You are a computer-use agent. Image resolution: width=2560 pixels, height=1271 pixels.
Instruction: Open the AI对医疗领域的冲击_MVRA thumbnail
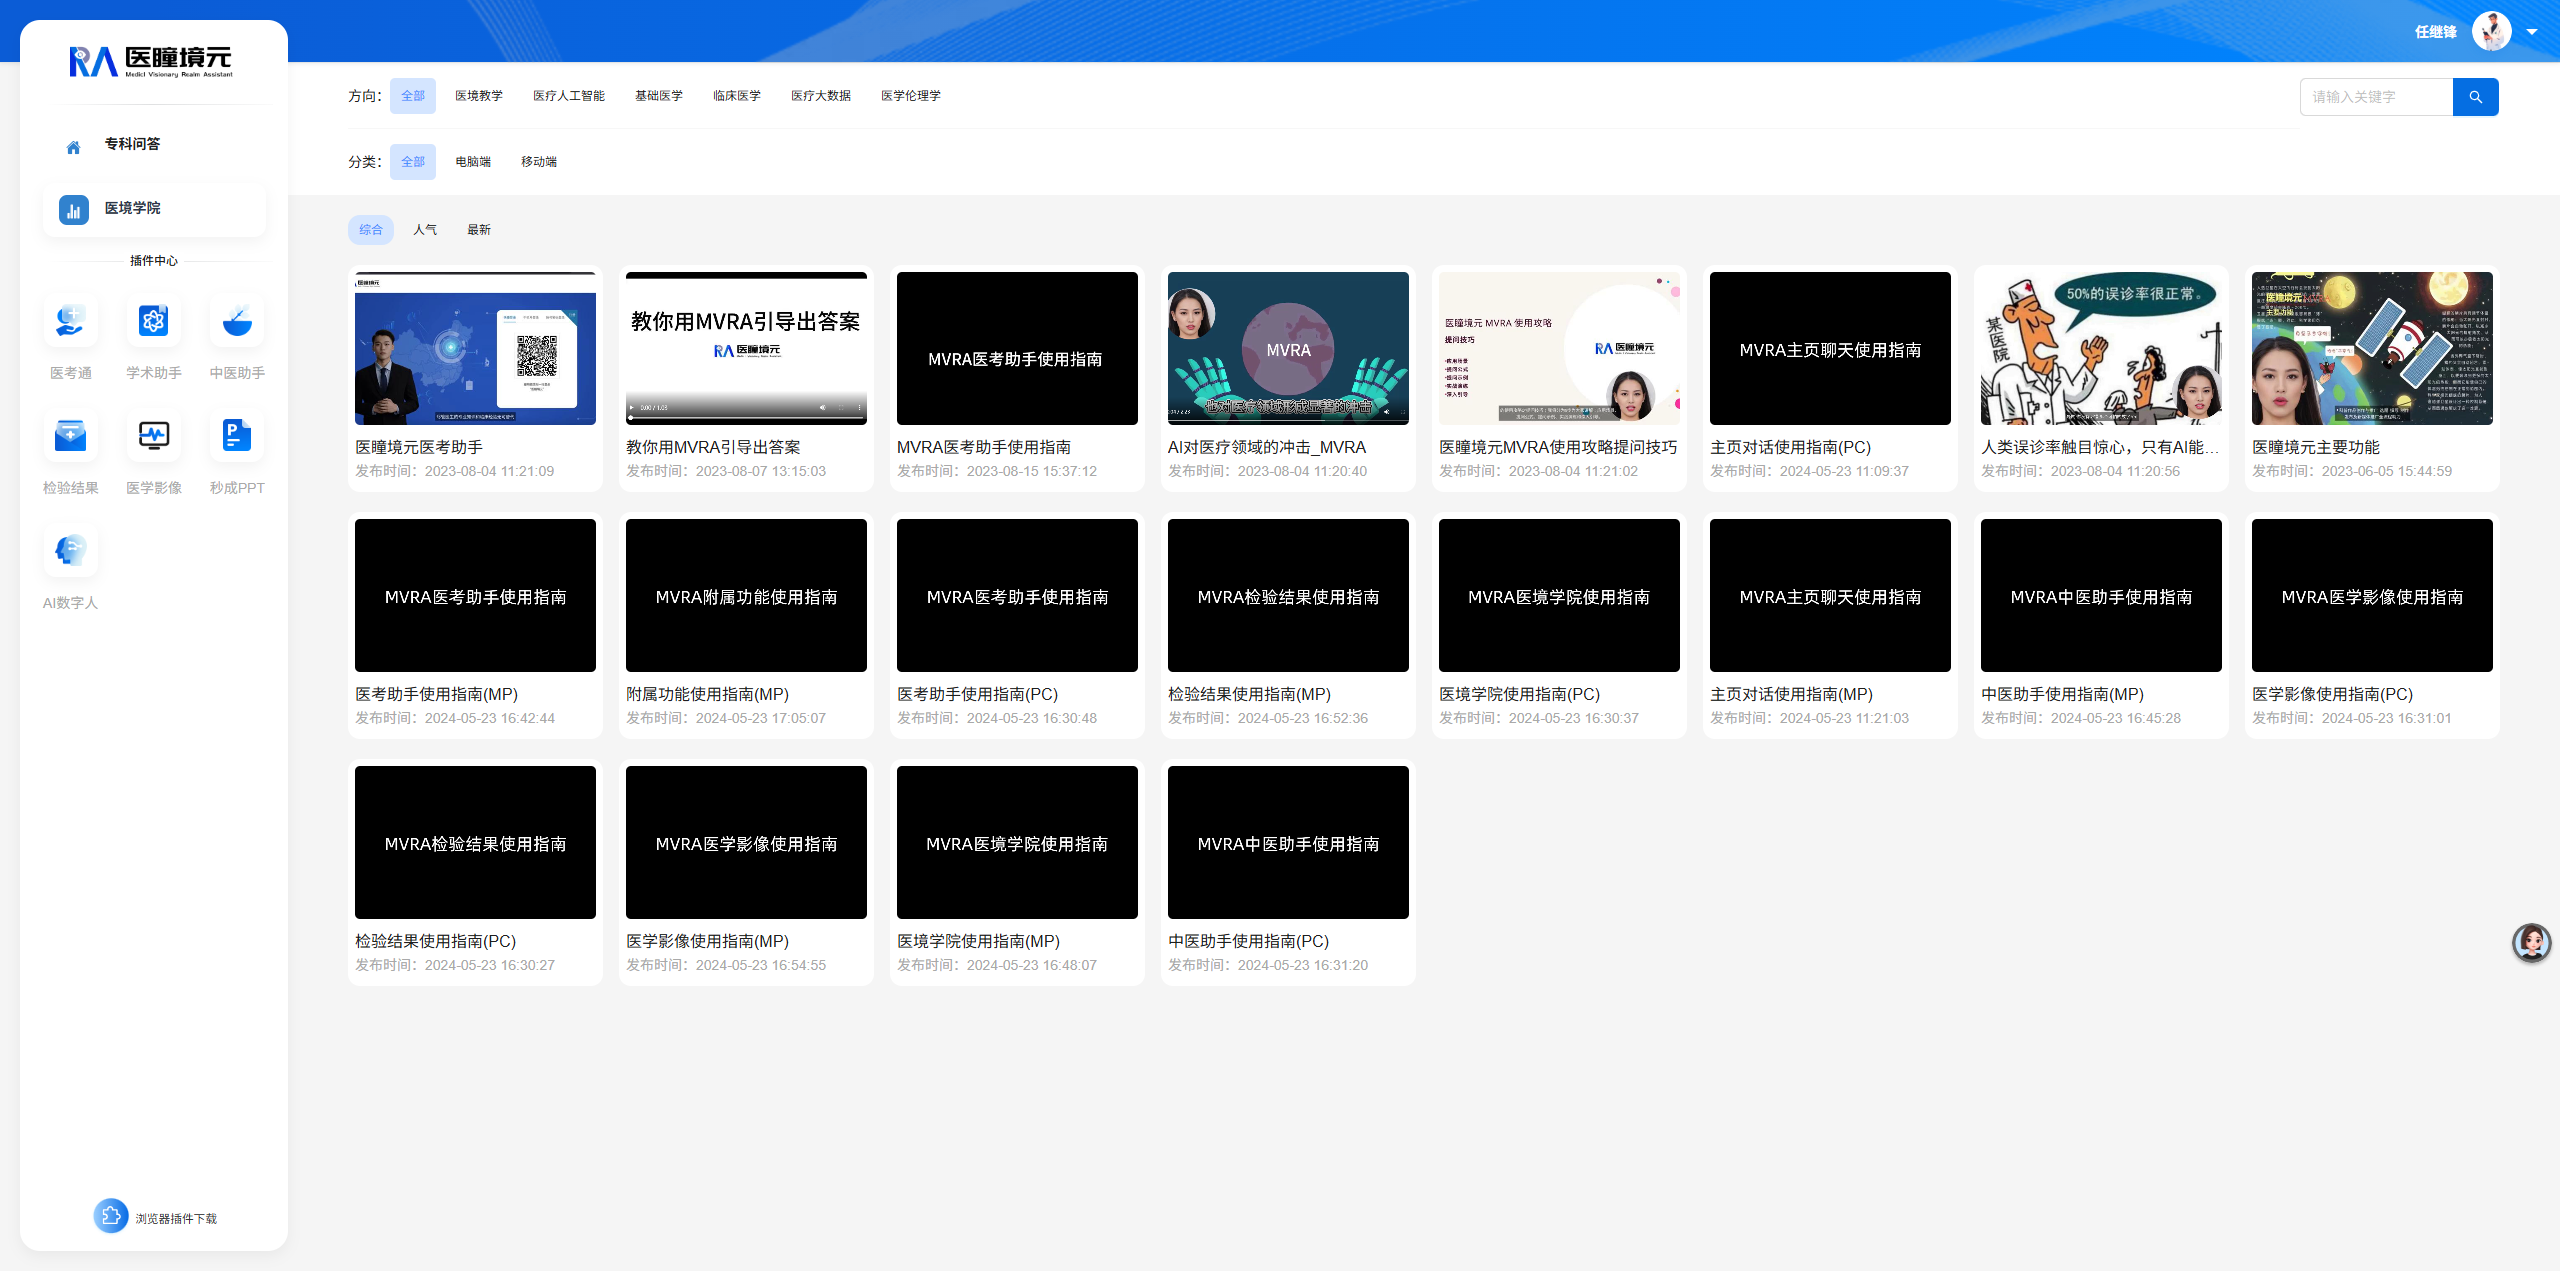(x=1288, y=348)
